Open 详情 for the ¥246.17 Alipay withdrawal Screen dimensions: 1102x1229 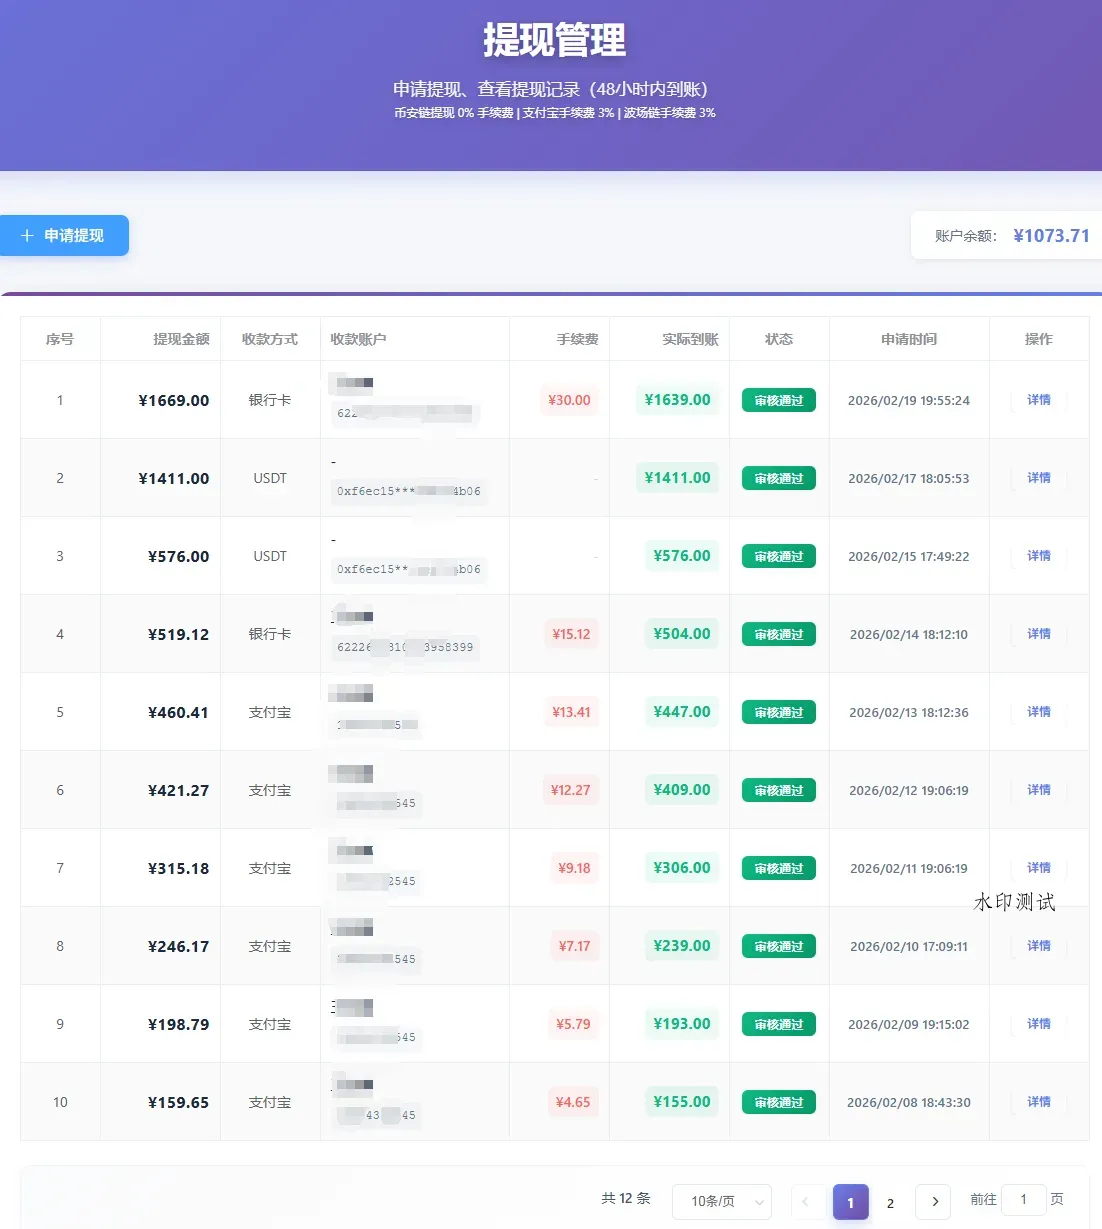tap(1038, 945)
